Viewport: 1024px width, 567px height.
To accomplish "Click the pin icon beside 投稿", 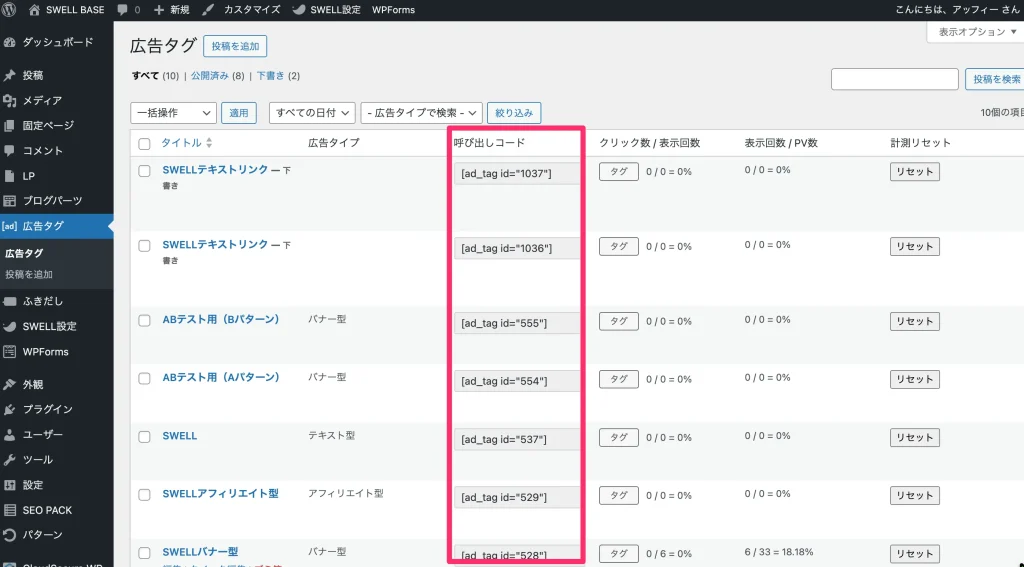I will (x=9, y=76).
